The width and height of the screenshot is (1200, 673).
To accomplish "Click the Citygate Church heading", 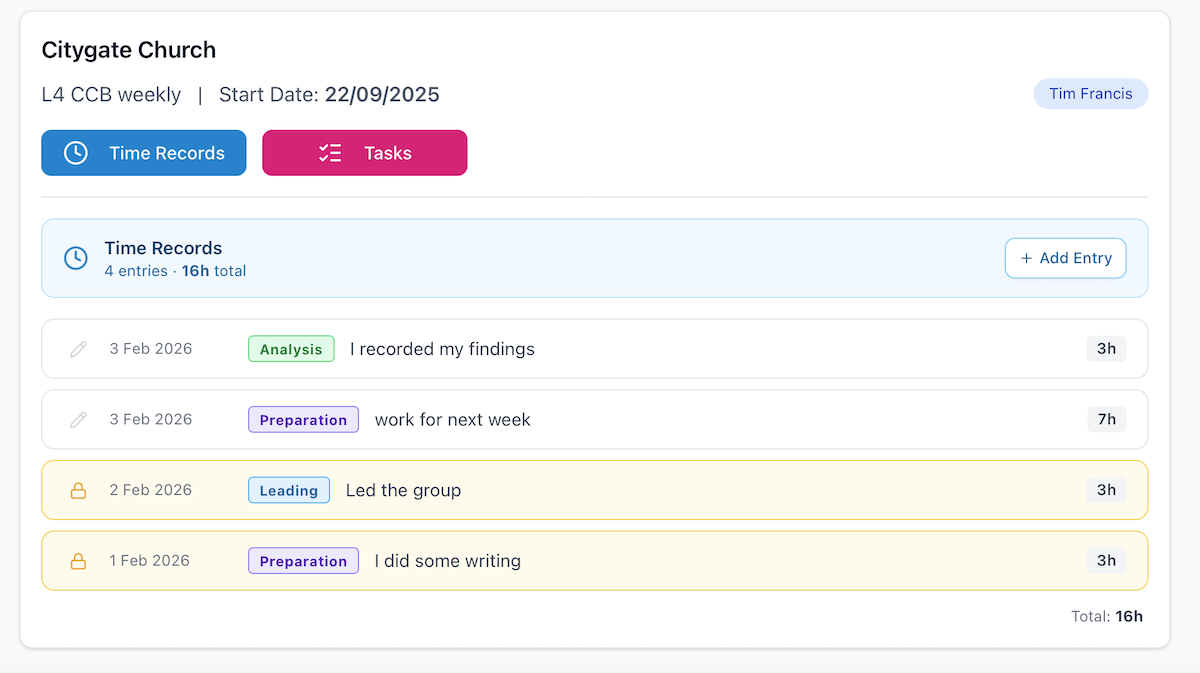I will pyautogui.click(x=129, y=50).
